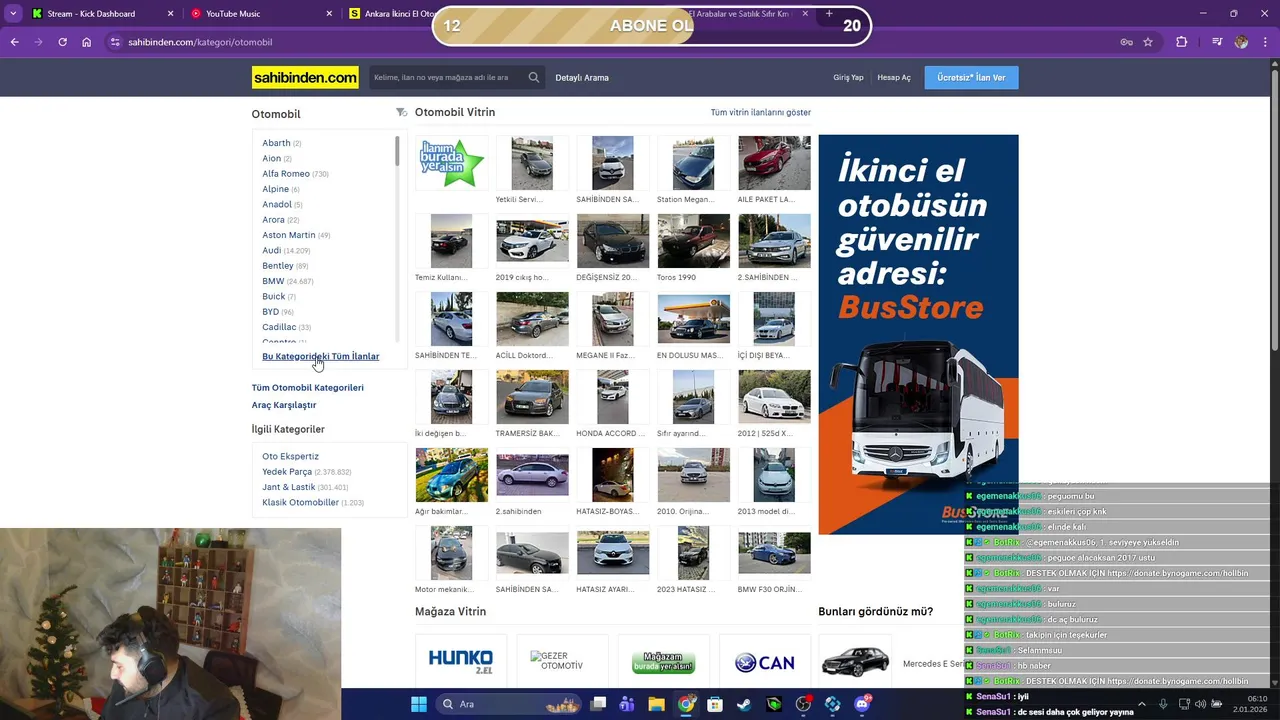Close the Stream - Kick Dashboard tab
The height and width of the screenshot is (720, 1280).
click(x=170, y=14)
